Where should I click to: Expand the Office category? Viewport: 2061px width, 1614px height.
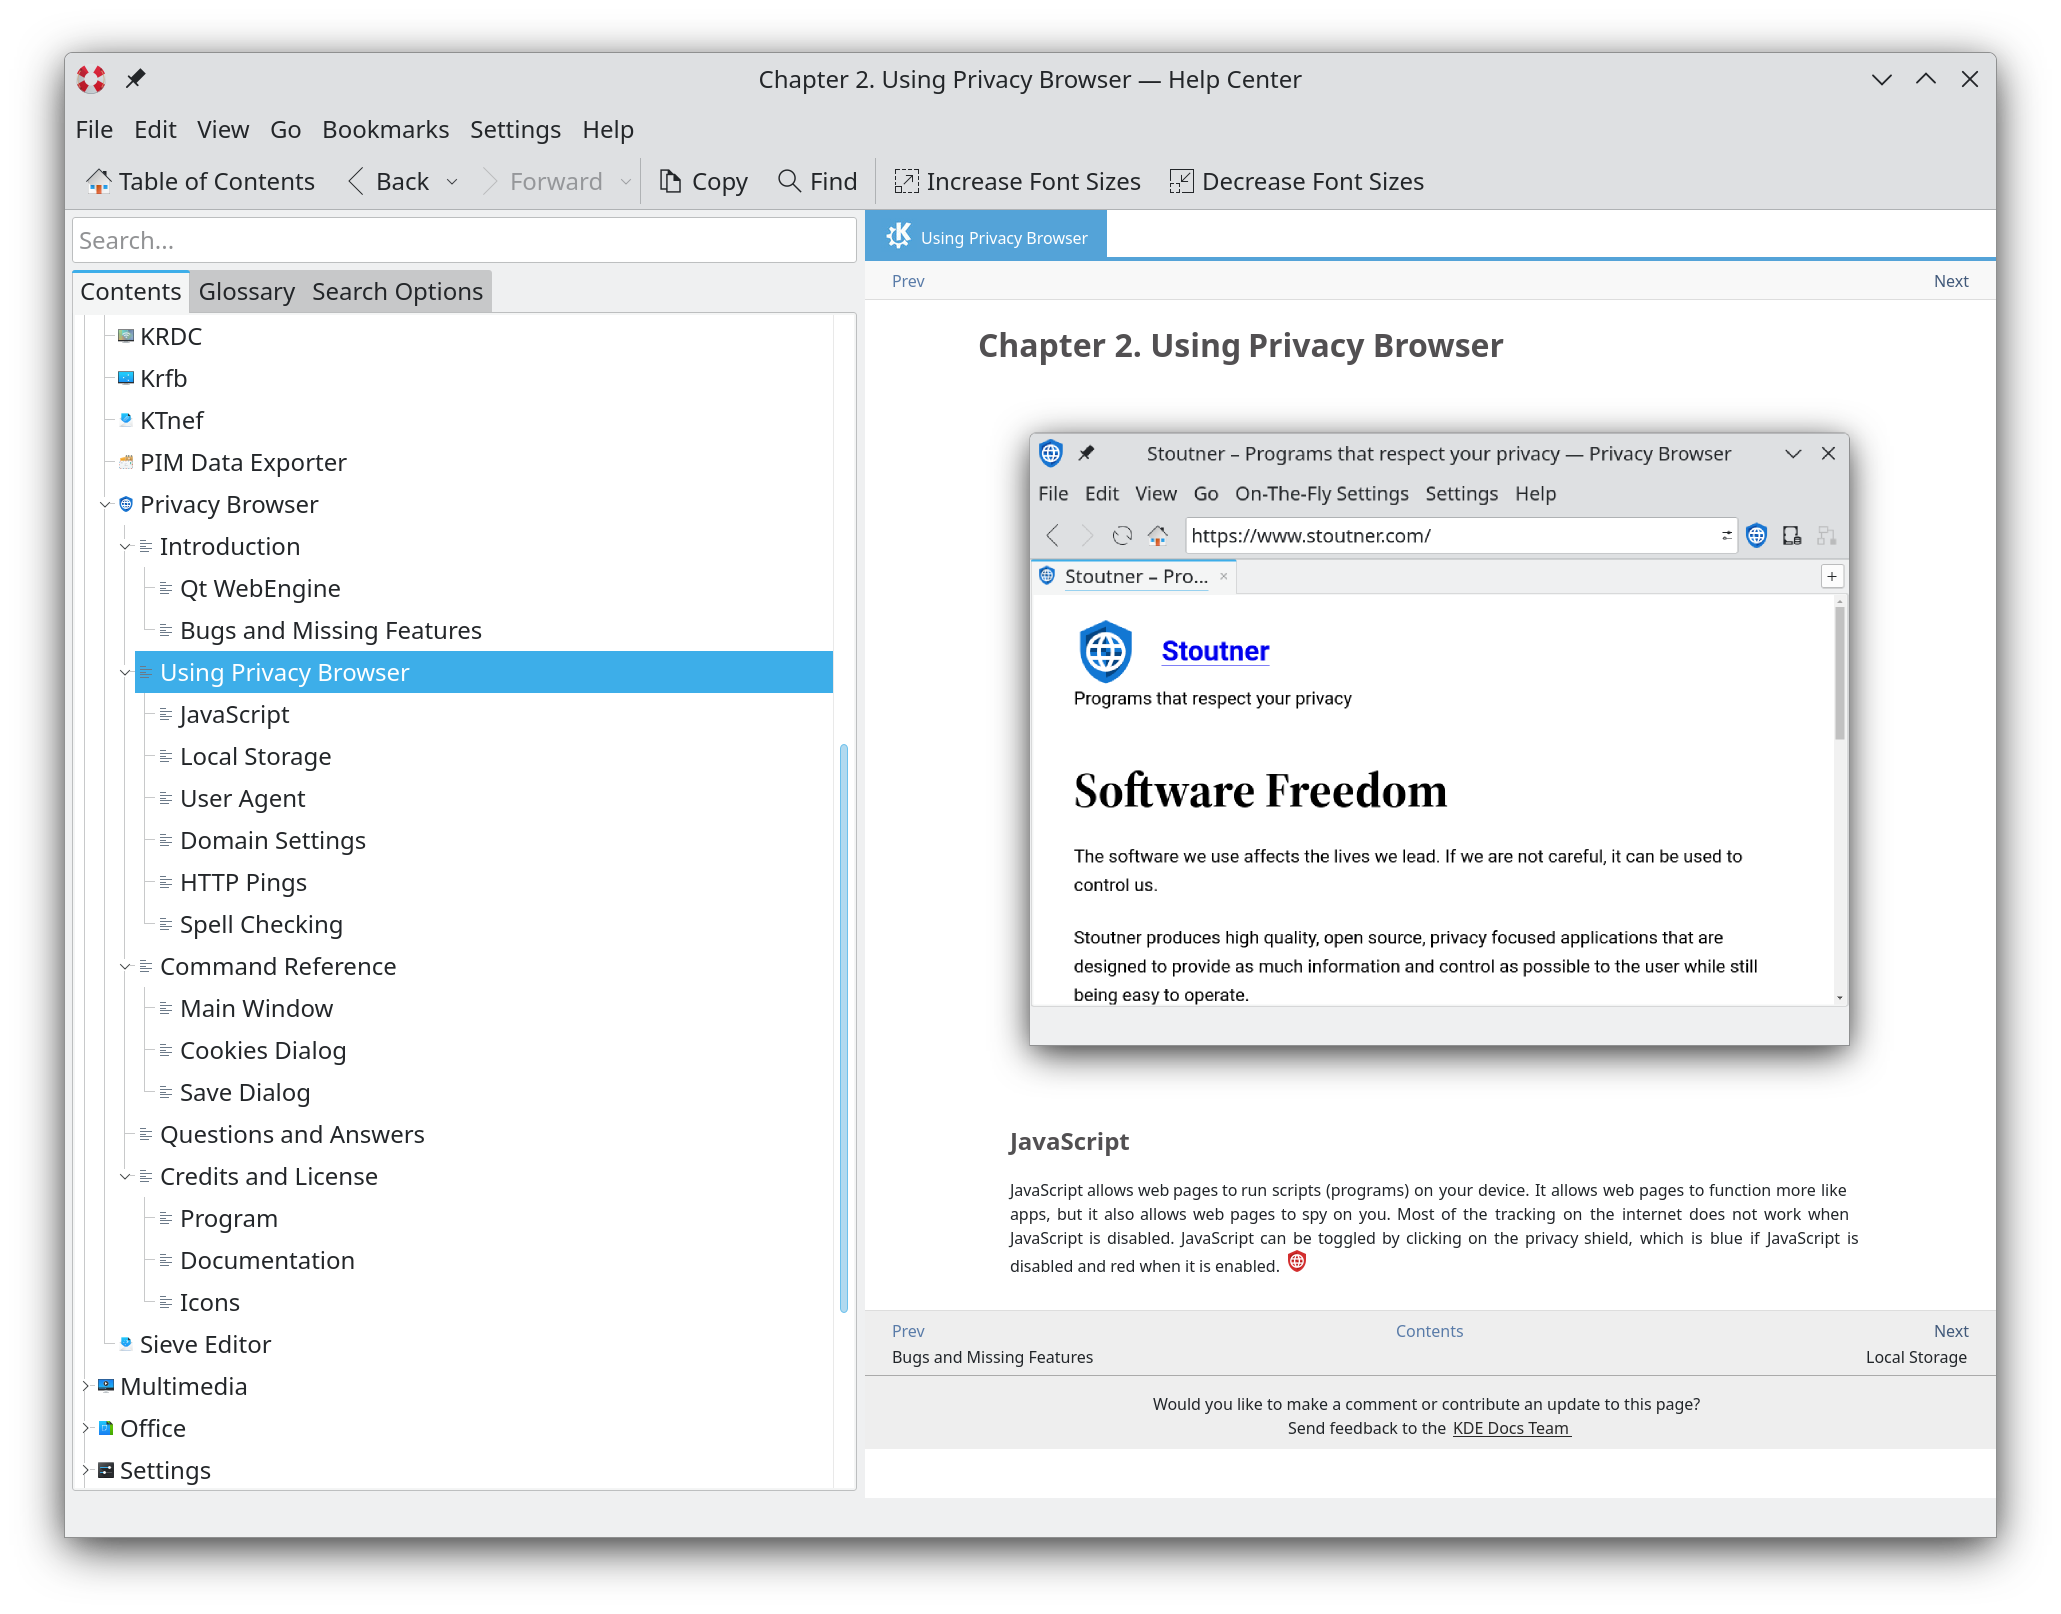[86, 1428]
